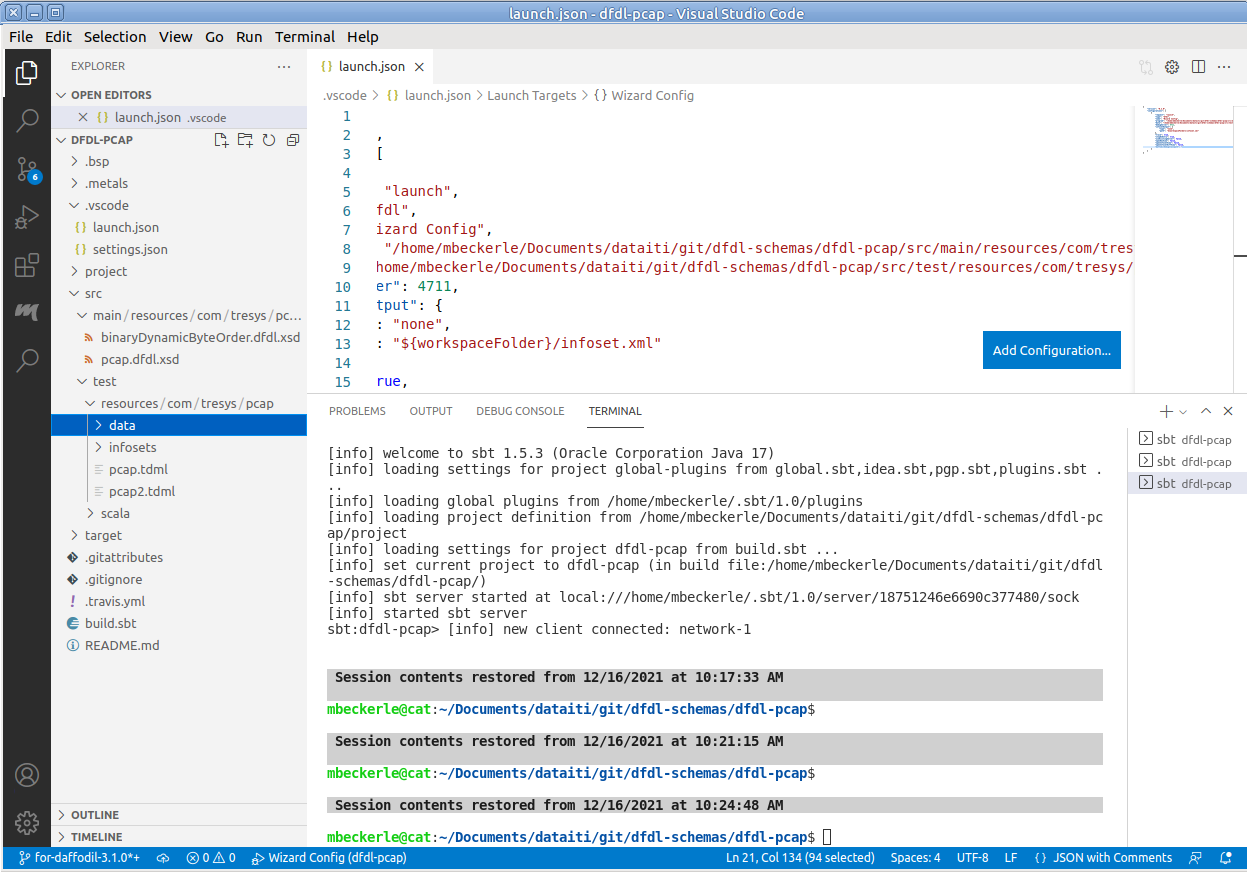Select the third sbt dfdl-pcap terminal
This screenshot has width=1247, height=872.
[x=1187, y=483]
